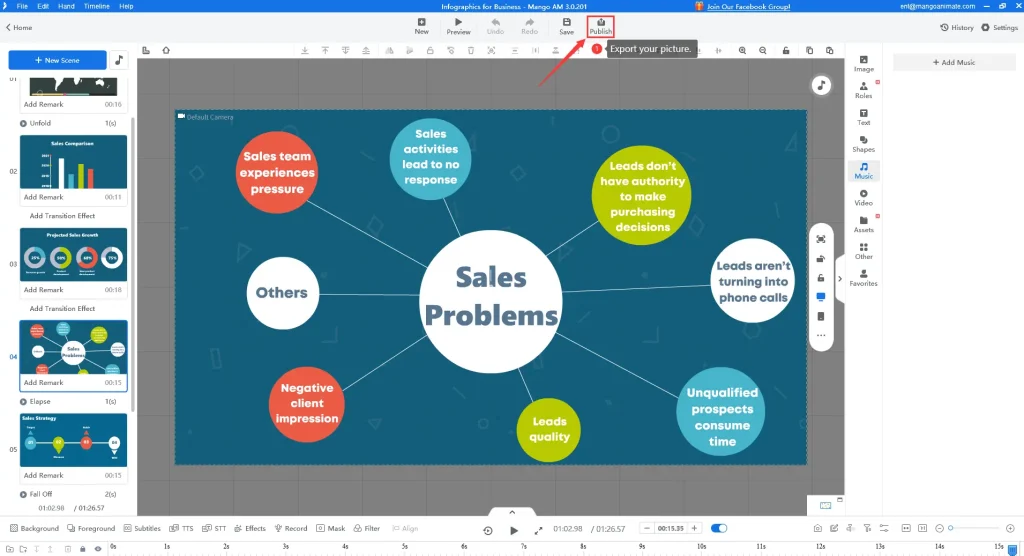Click the Publish button in top toolbar
Screen dimensions: 1024x556
tap(600, 26)
